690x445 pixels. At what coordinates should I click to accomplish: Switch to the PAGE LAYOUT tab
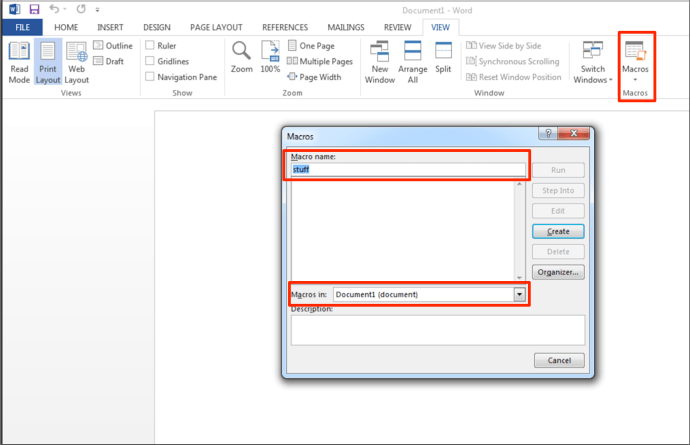click(x=217, y=27)
